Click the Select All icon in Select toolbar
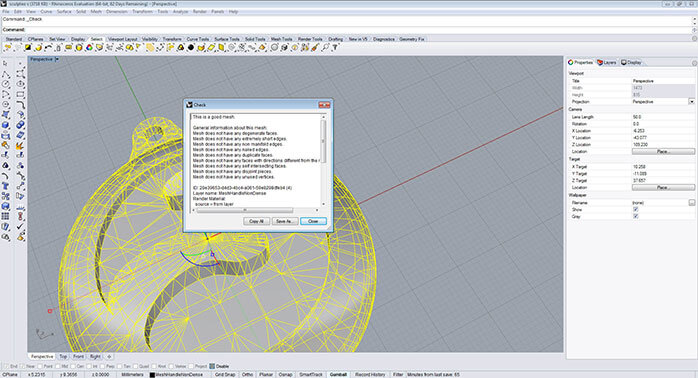This screenshot has width=698, height=378. (x=8, y=47)
